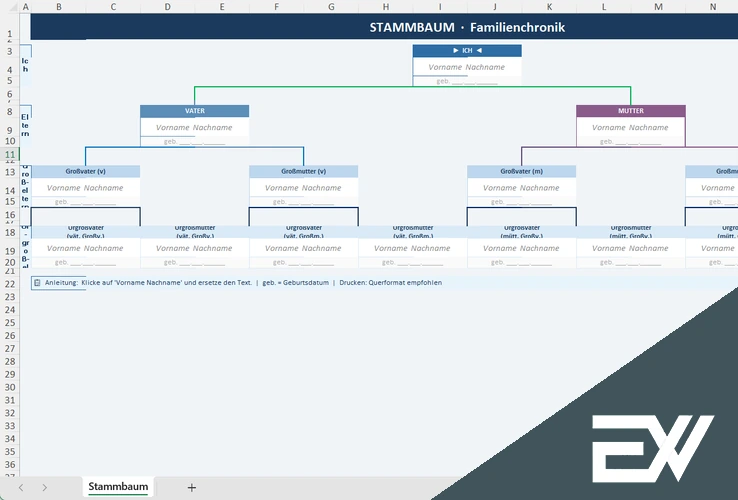Select the Großvater (m) header cell
The width and height of the screenshot is (738, 500).
[x=521, y=171]
